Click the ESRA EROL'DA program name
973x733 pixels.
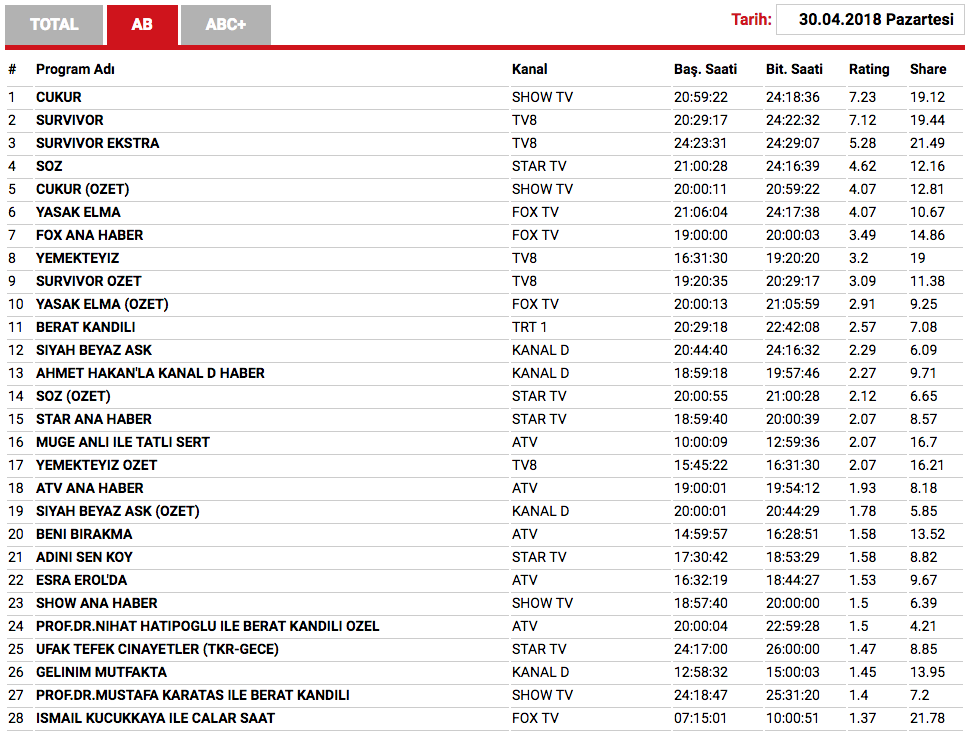click(x=81, y=580)
